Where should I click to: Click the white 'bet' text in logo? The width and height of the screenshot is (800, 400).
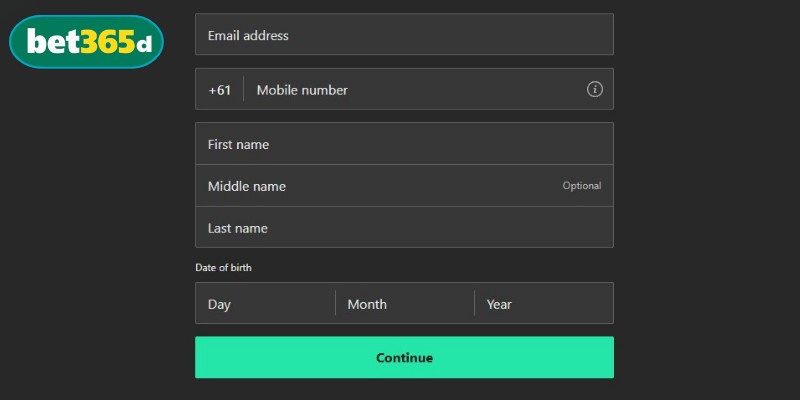tap(52, 42)
